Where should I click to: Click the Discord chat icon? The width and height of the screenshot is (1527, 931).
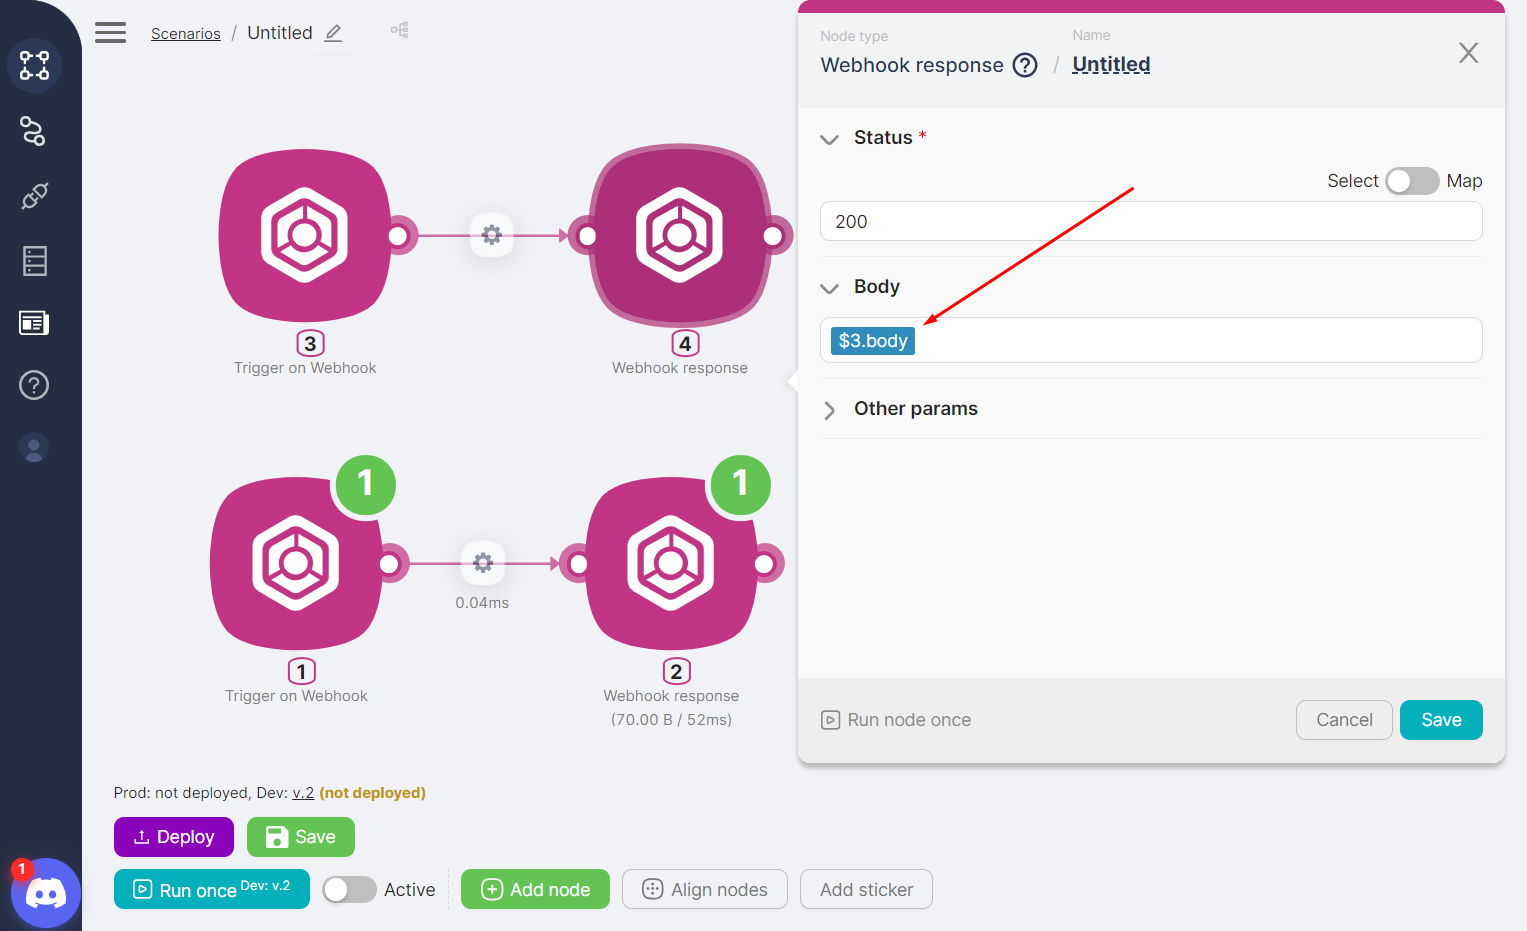(x=45, y=893)
